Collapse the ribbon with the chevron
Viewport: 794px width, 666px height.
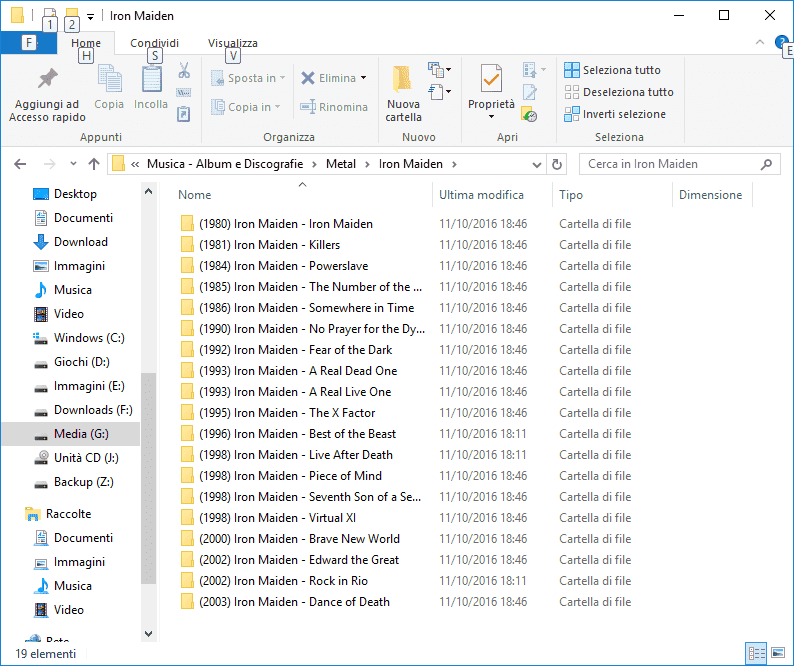click(x=760, y=43)
